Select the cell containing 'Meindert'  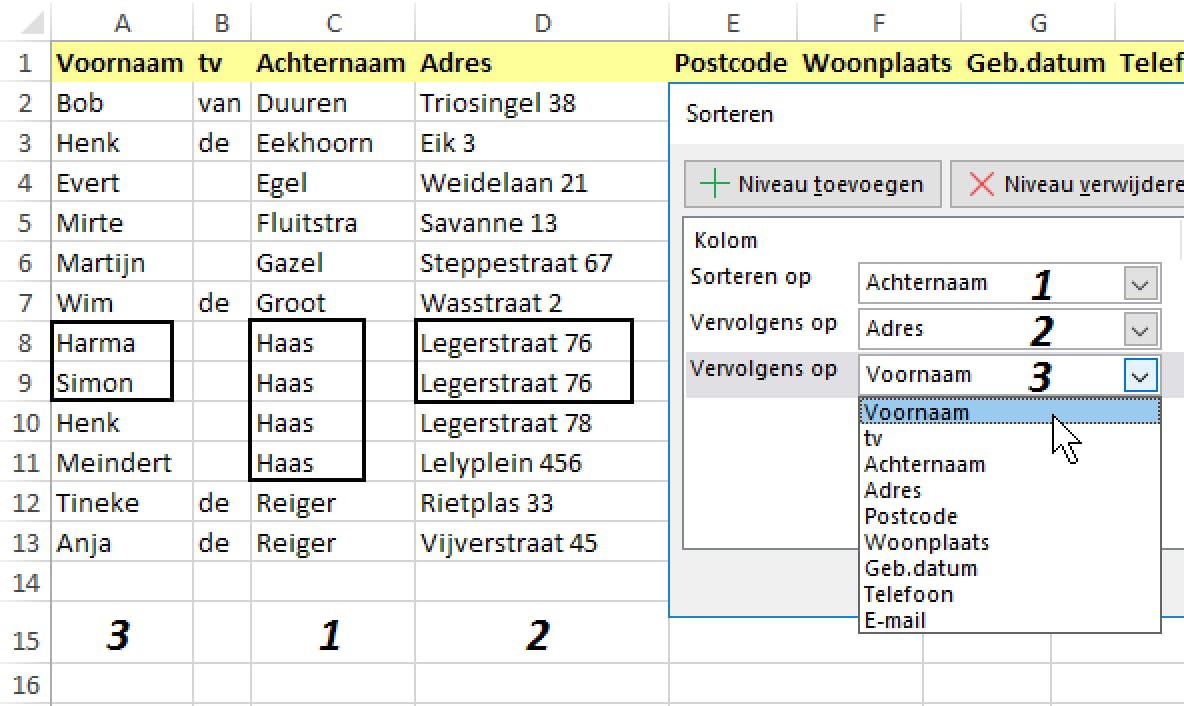(114, 463)
